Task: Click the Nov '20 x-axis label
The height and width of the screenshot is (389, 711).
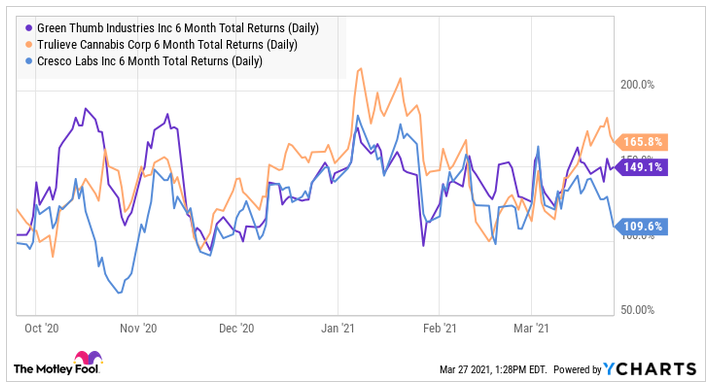Action: pyautogui.click(x=138, y=328)
